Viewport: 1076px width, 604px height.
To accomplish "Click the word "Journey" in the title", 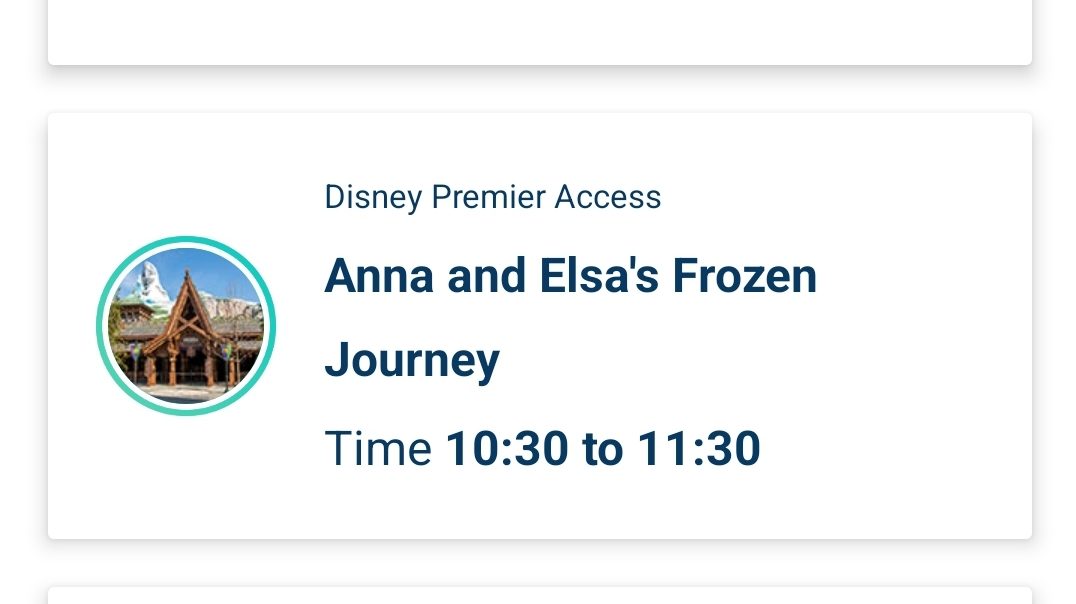I will tap(412, 360).
